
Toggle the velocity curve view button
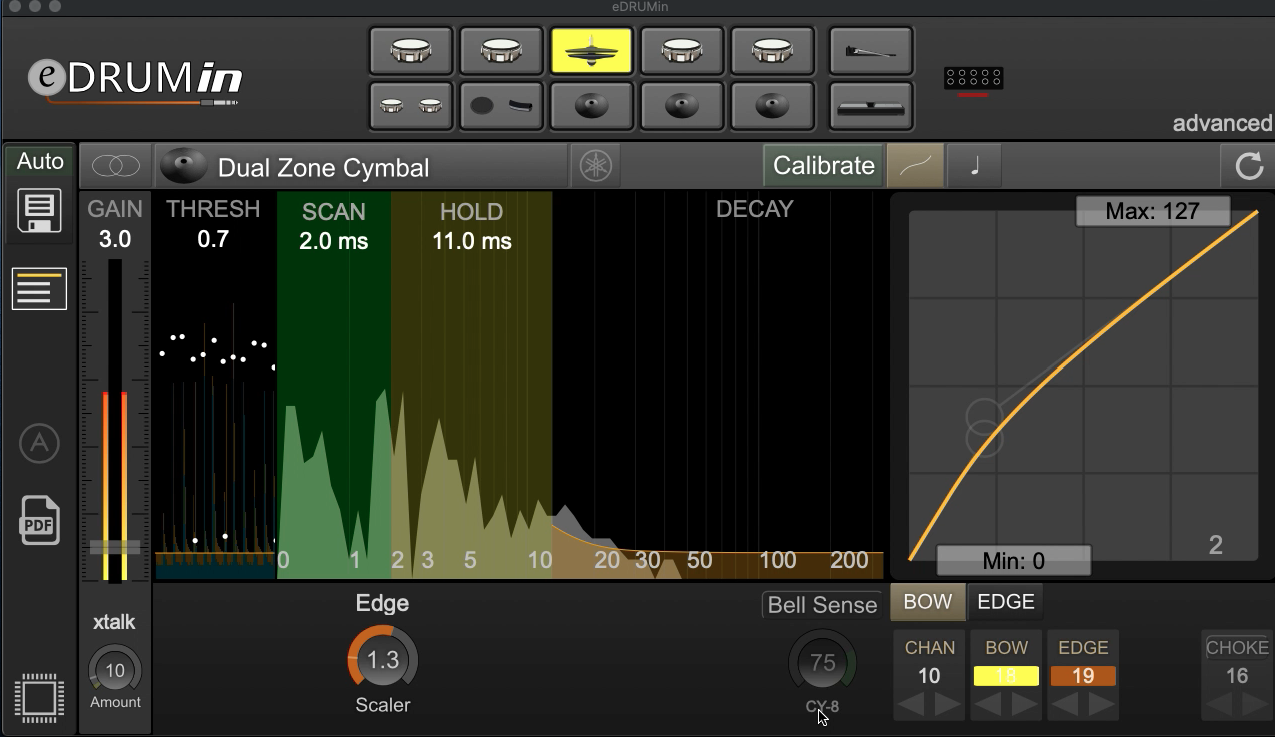(915, 166)
